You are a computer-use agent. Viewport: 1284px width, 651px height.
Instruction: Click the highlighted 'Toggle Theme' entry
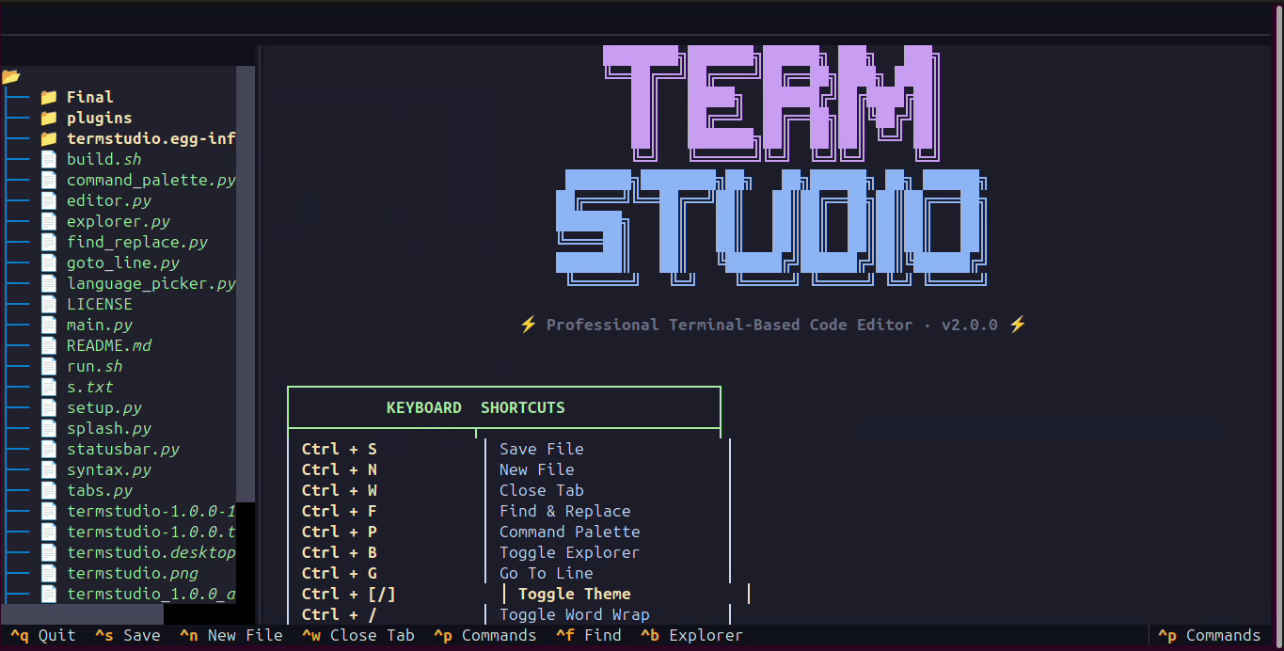[574, 594]
